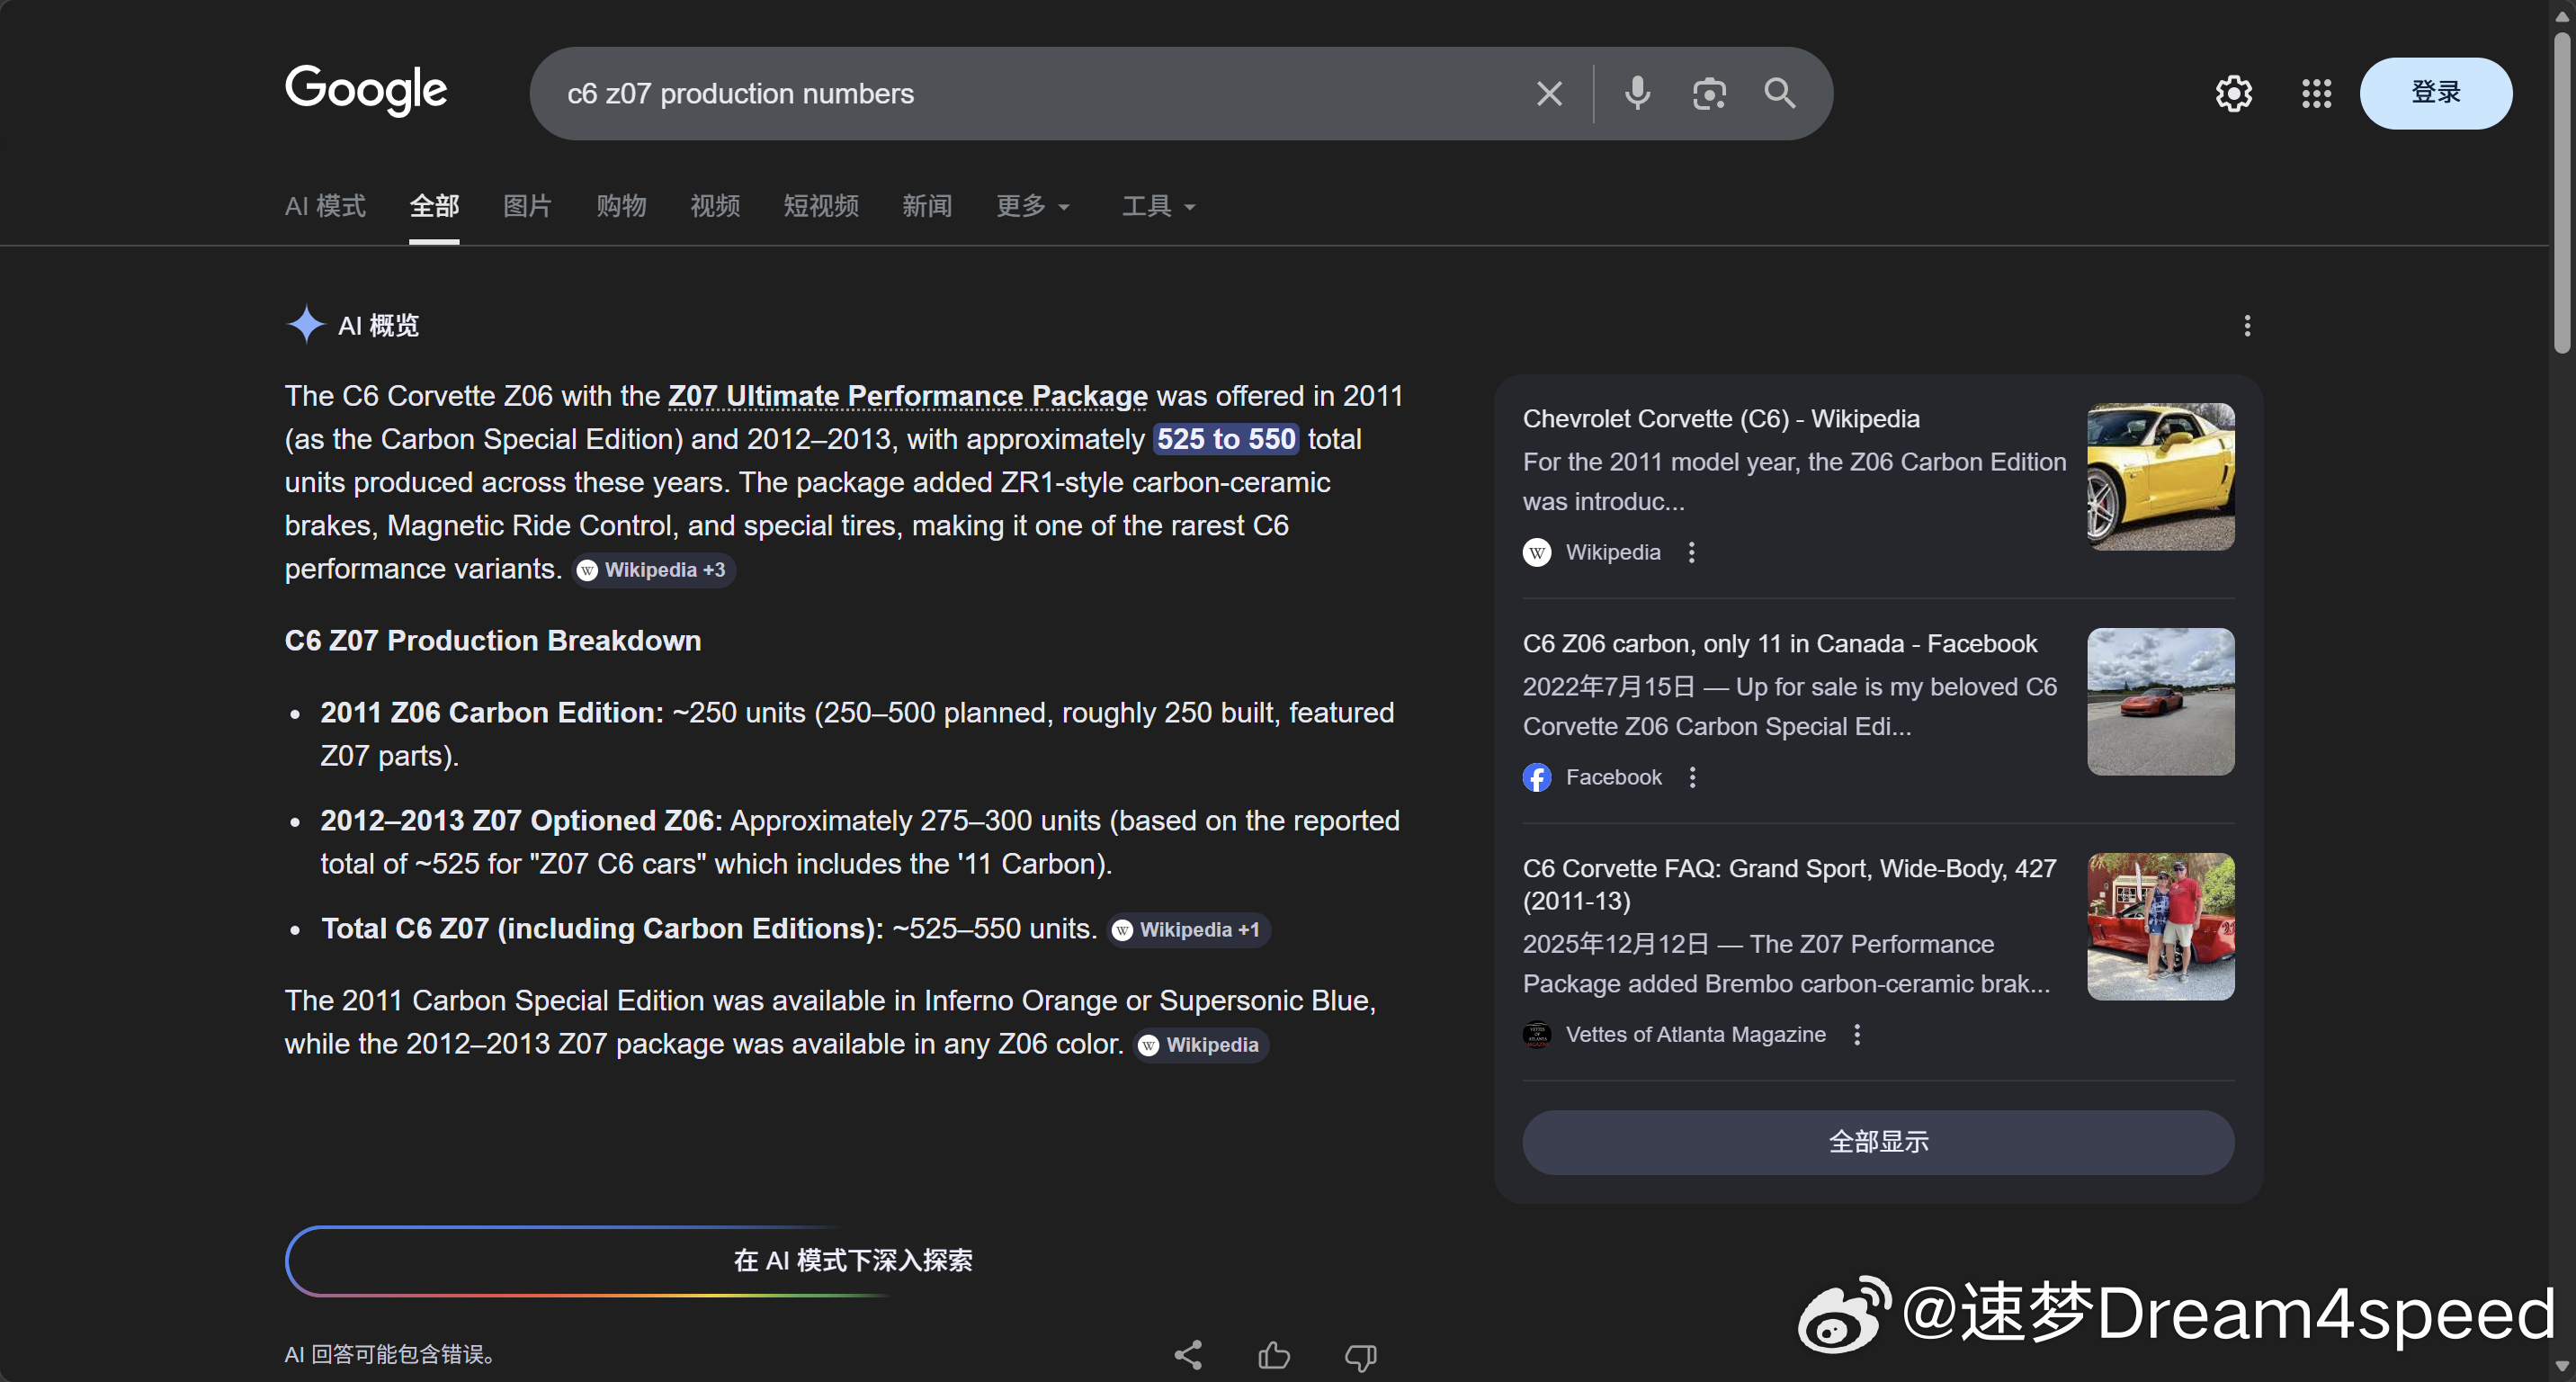
Task: Open Google settings gear icon
Action: click(x=2233, y=94)
